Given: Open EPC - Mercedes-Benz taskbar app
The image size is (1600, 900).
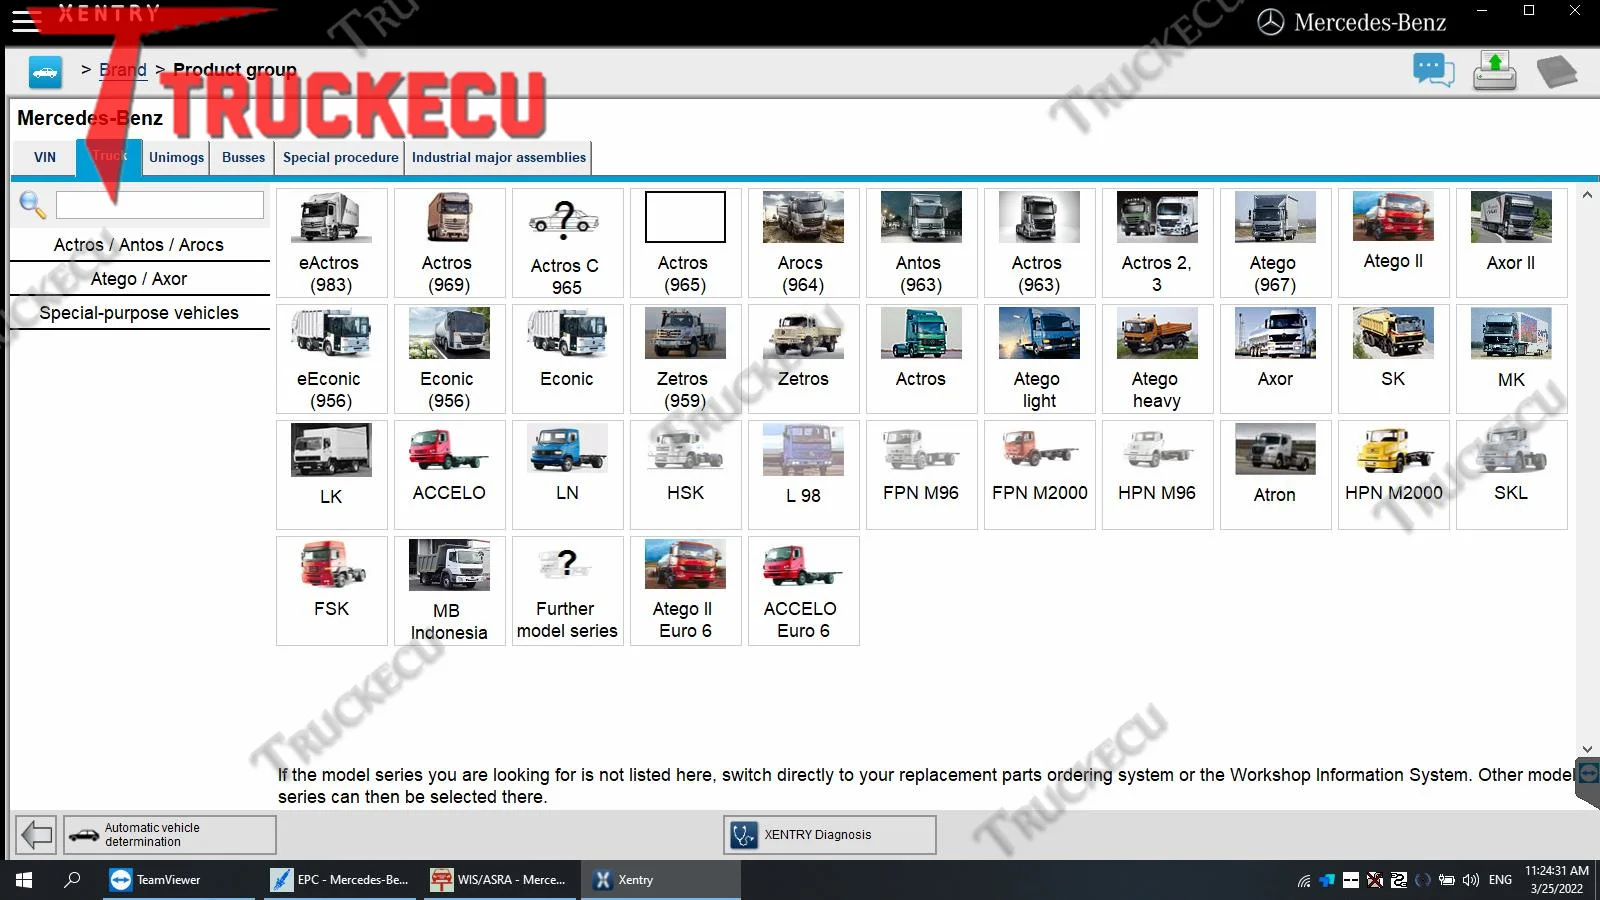Looking at the screenshot, I should click(341, 880).
